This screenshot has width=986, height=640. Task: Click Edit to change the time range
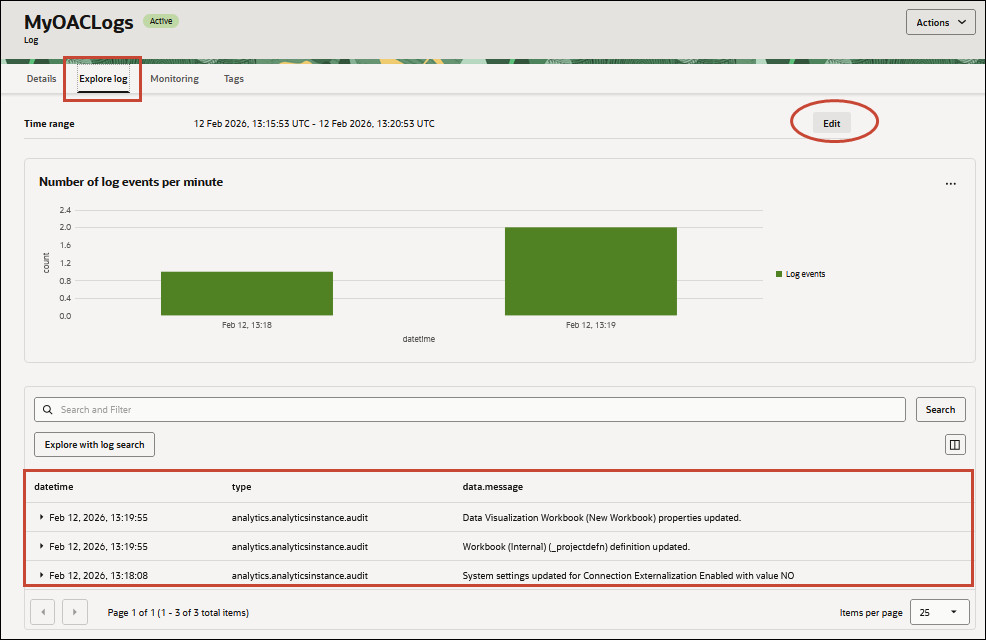pos(831,123)
